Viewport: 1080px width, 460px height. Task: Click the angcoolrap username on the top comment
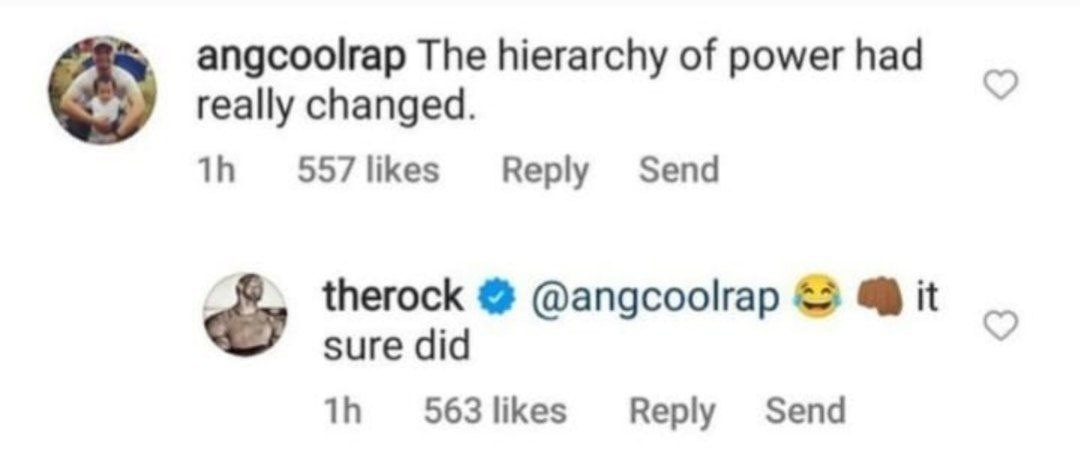coord(301,58)
